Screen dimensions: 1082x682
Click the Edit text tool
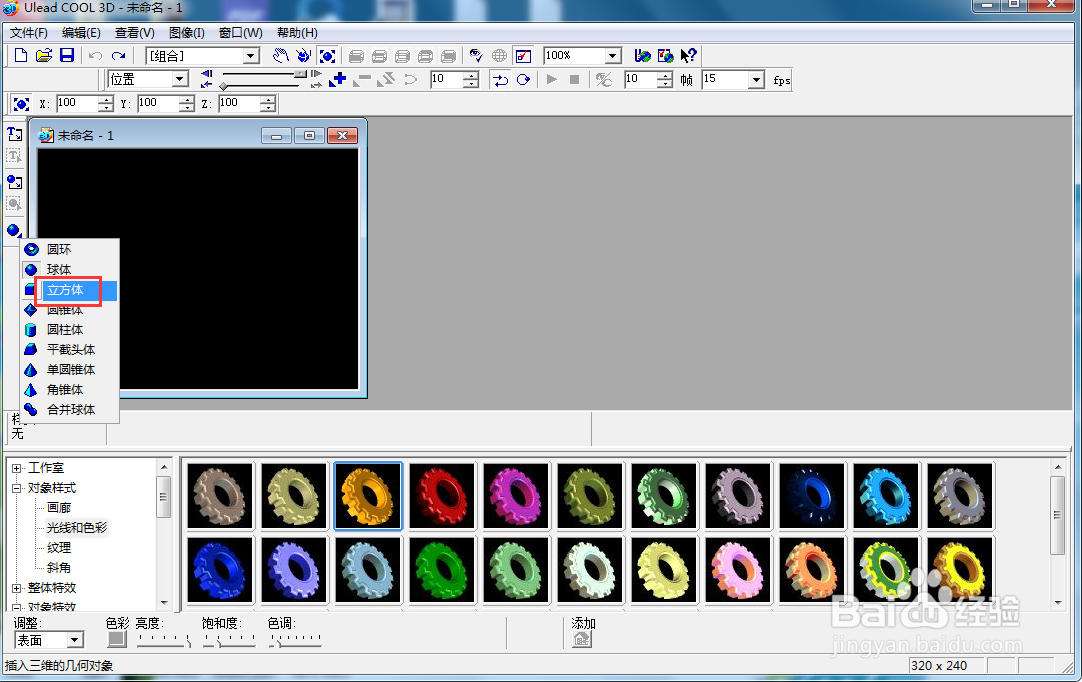(14, 157)
